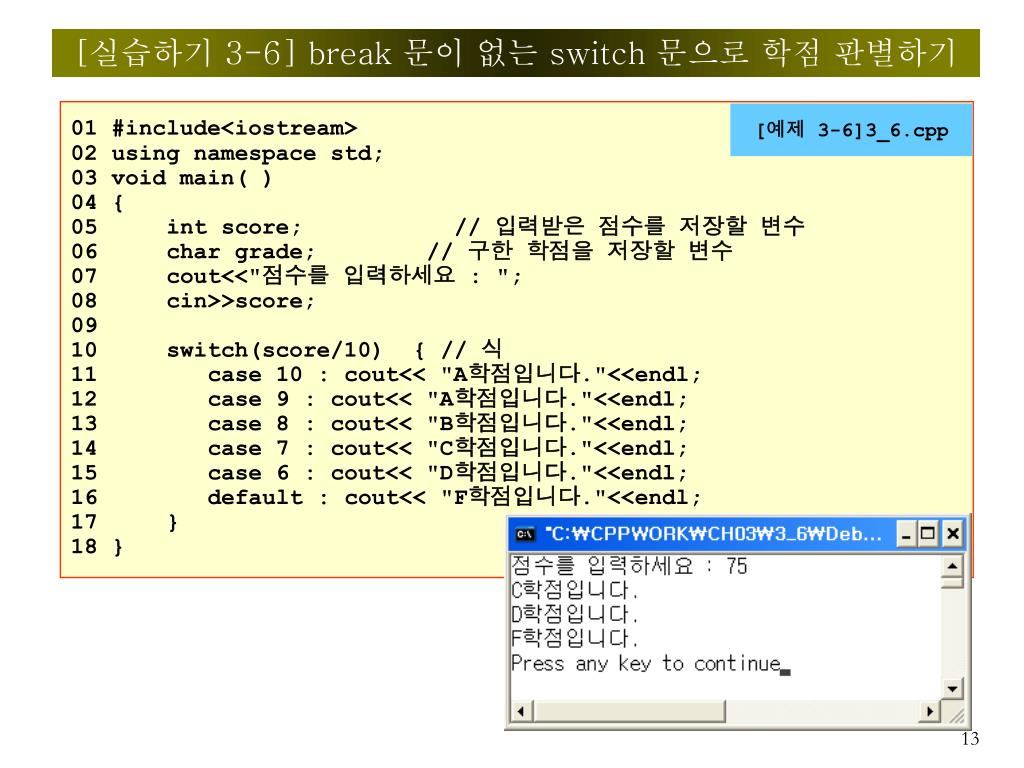Viewport: 1024px width, 768px height.
Task: Click slide page number 13
Action: [x=970, y=739]
